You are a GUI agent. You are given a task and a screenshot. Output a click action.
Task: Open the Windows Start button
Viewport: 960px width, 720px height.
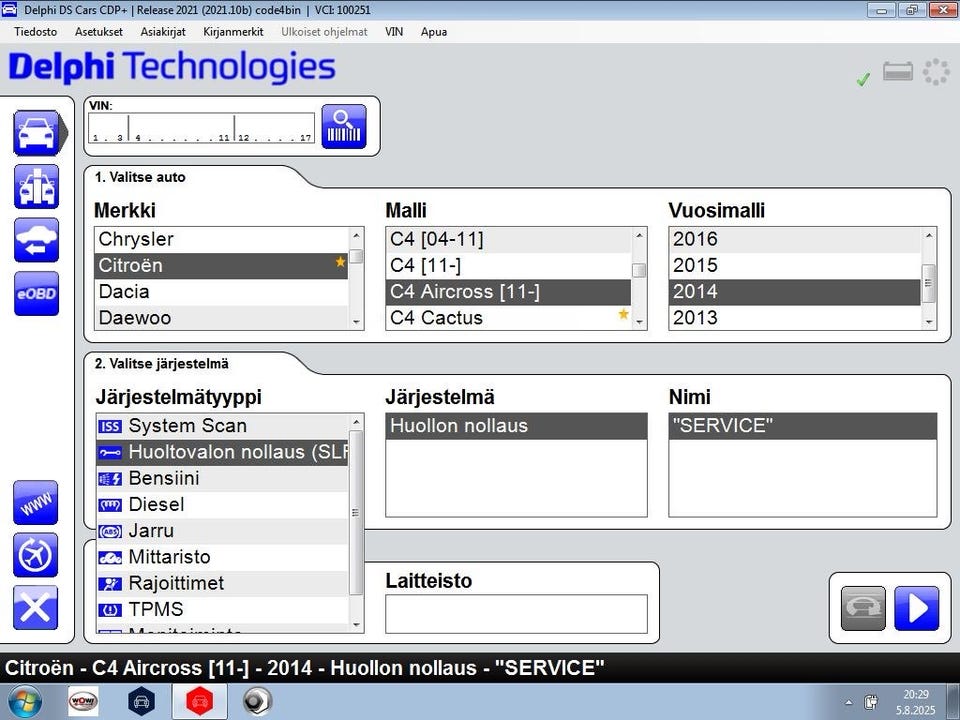coord(24,702)
